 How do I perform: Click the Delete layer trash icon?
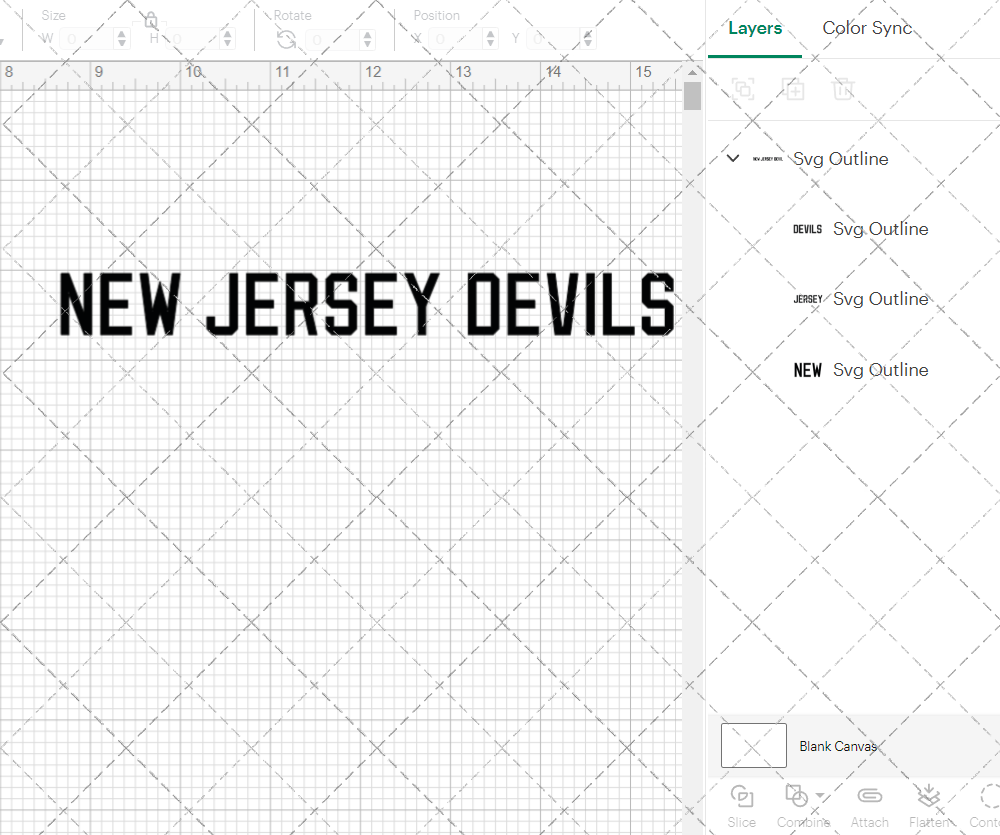842,89
